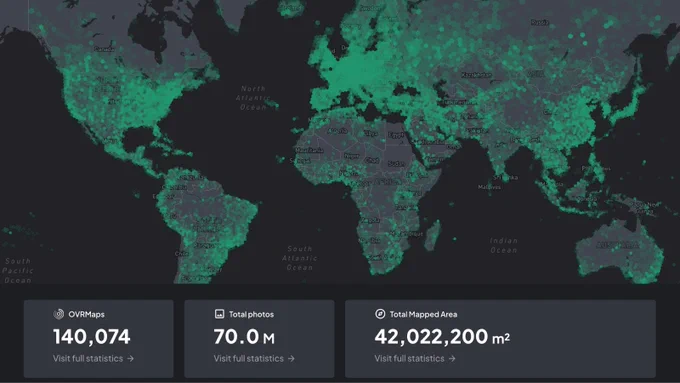The width and height of the screenshot is (680, 383).
Task: Click the South Pacific Ocean map label
Action: coord(18,271)
